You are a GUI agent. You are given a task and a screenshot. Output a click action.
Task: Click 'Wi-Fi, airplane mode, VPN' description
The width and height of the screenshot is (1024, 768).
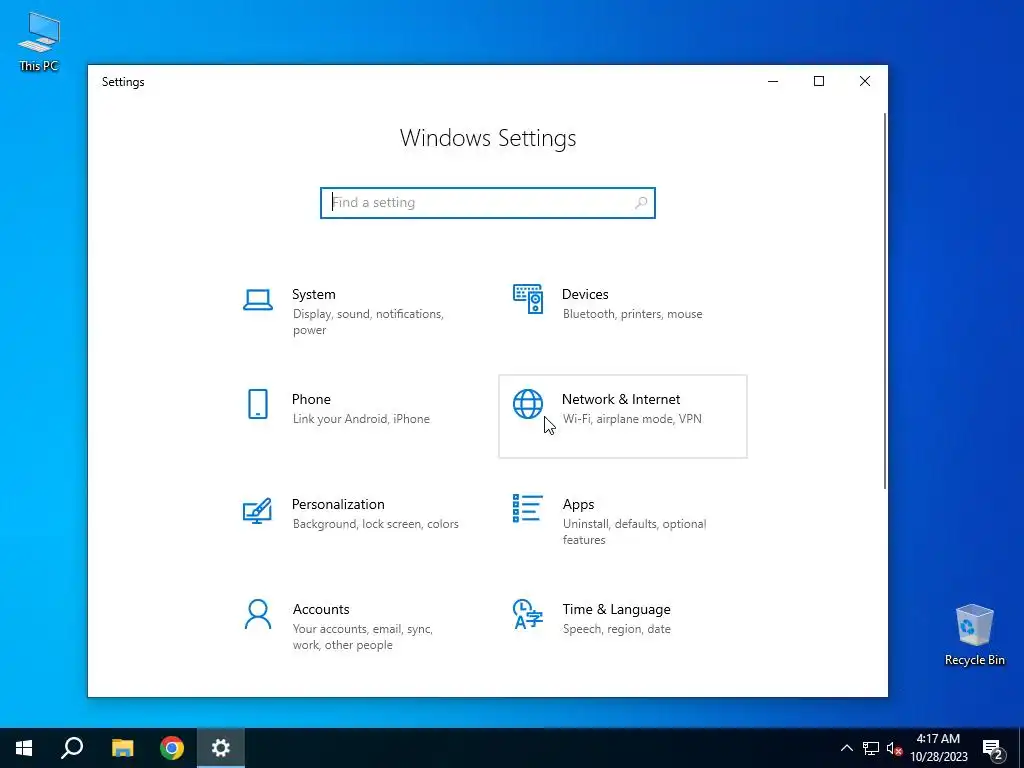(632, 419)
